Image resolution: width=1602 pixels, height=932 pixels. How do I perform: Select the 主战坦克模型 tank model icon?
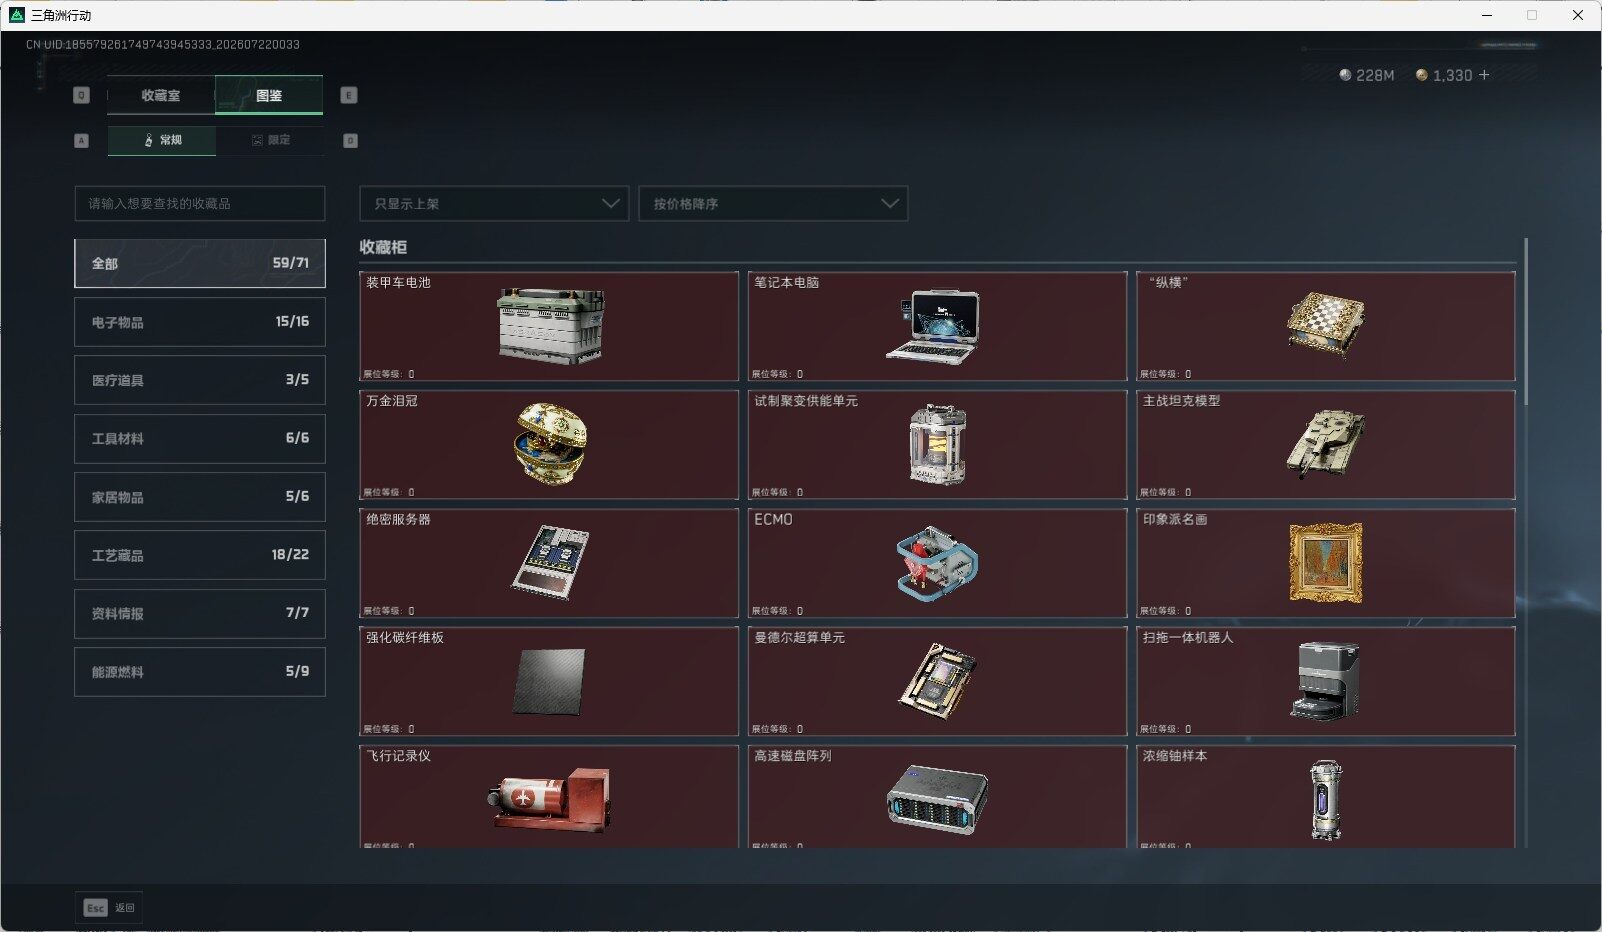[1325, 442]
